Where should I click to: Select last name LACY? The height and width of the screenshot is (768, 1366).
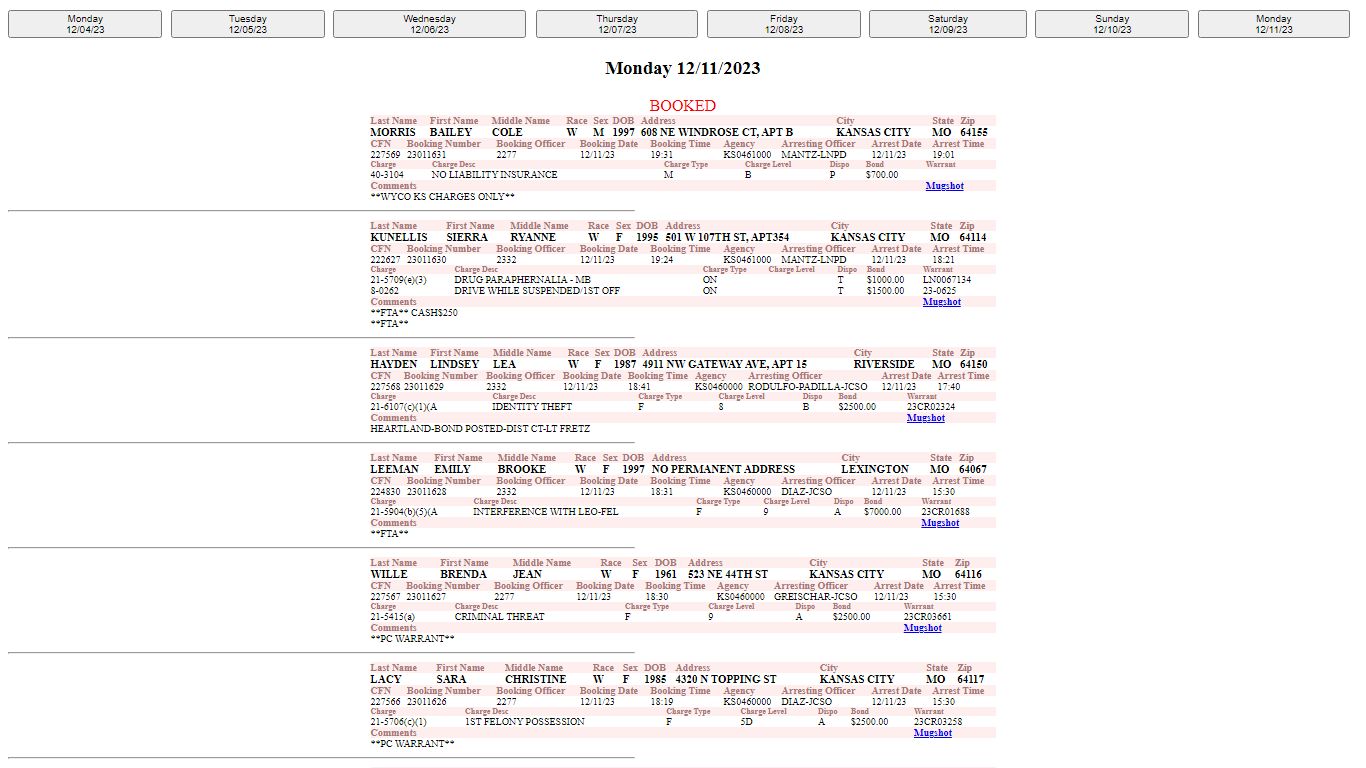(386, 679)
